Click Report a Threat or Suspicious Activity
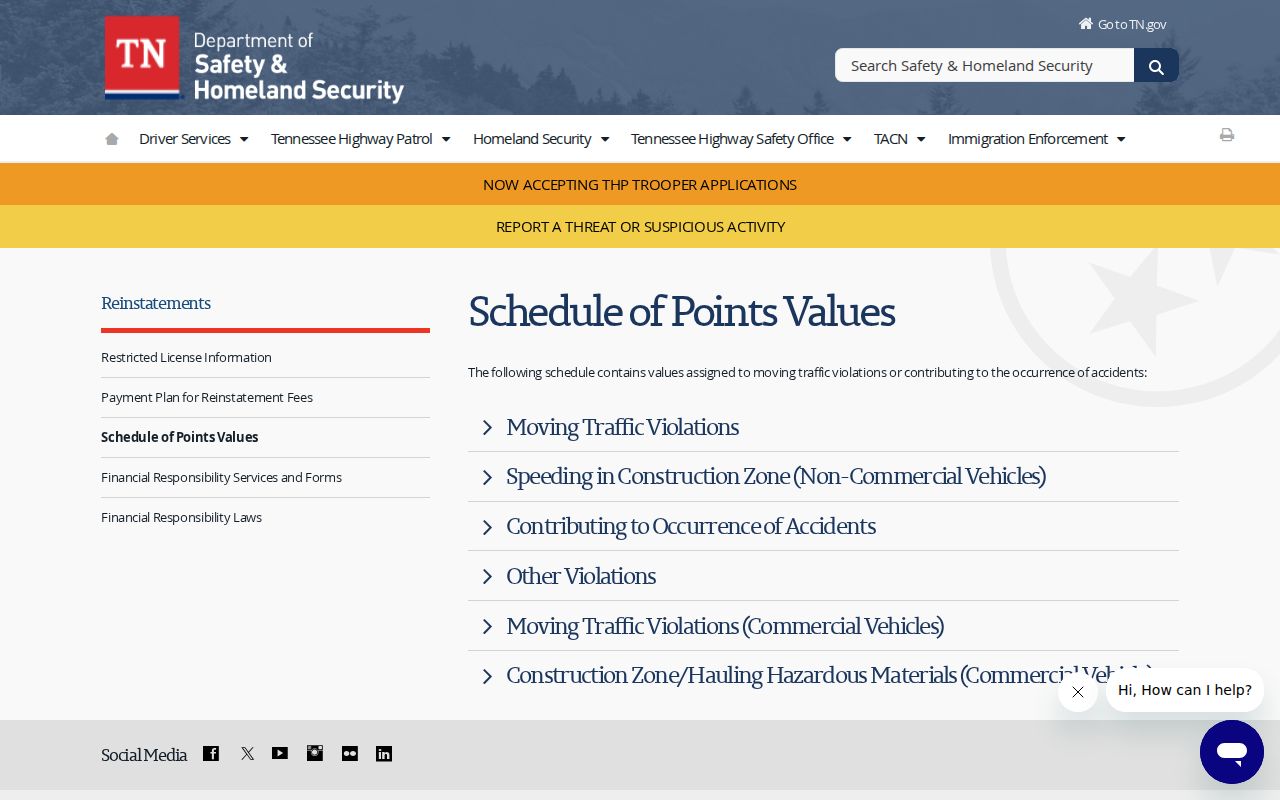The width and height of the screenshot is (1280, 800). (x=640, y=227)
